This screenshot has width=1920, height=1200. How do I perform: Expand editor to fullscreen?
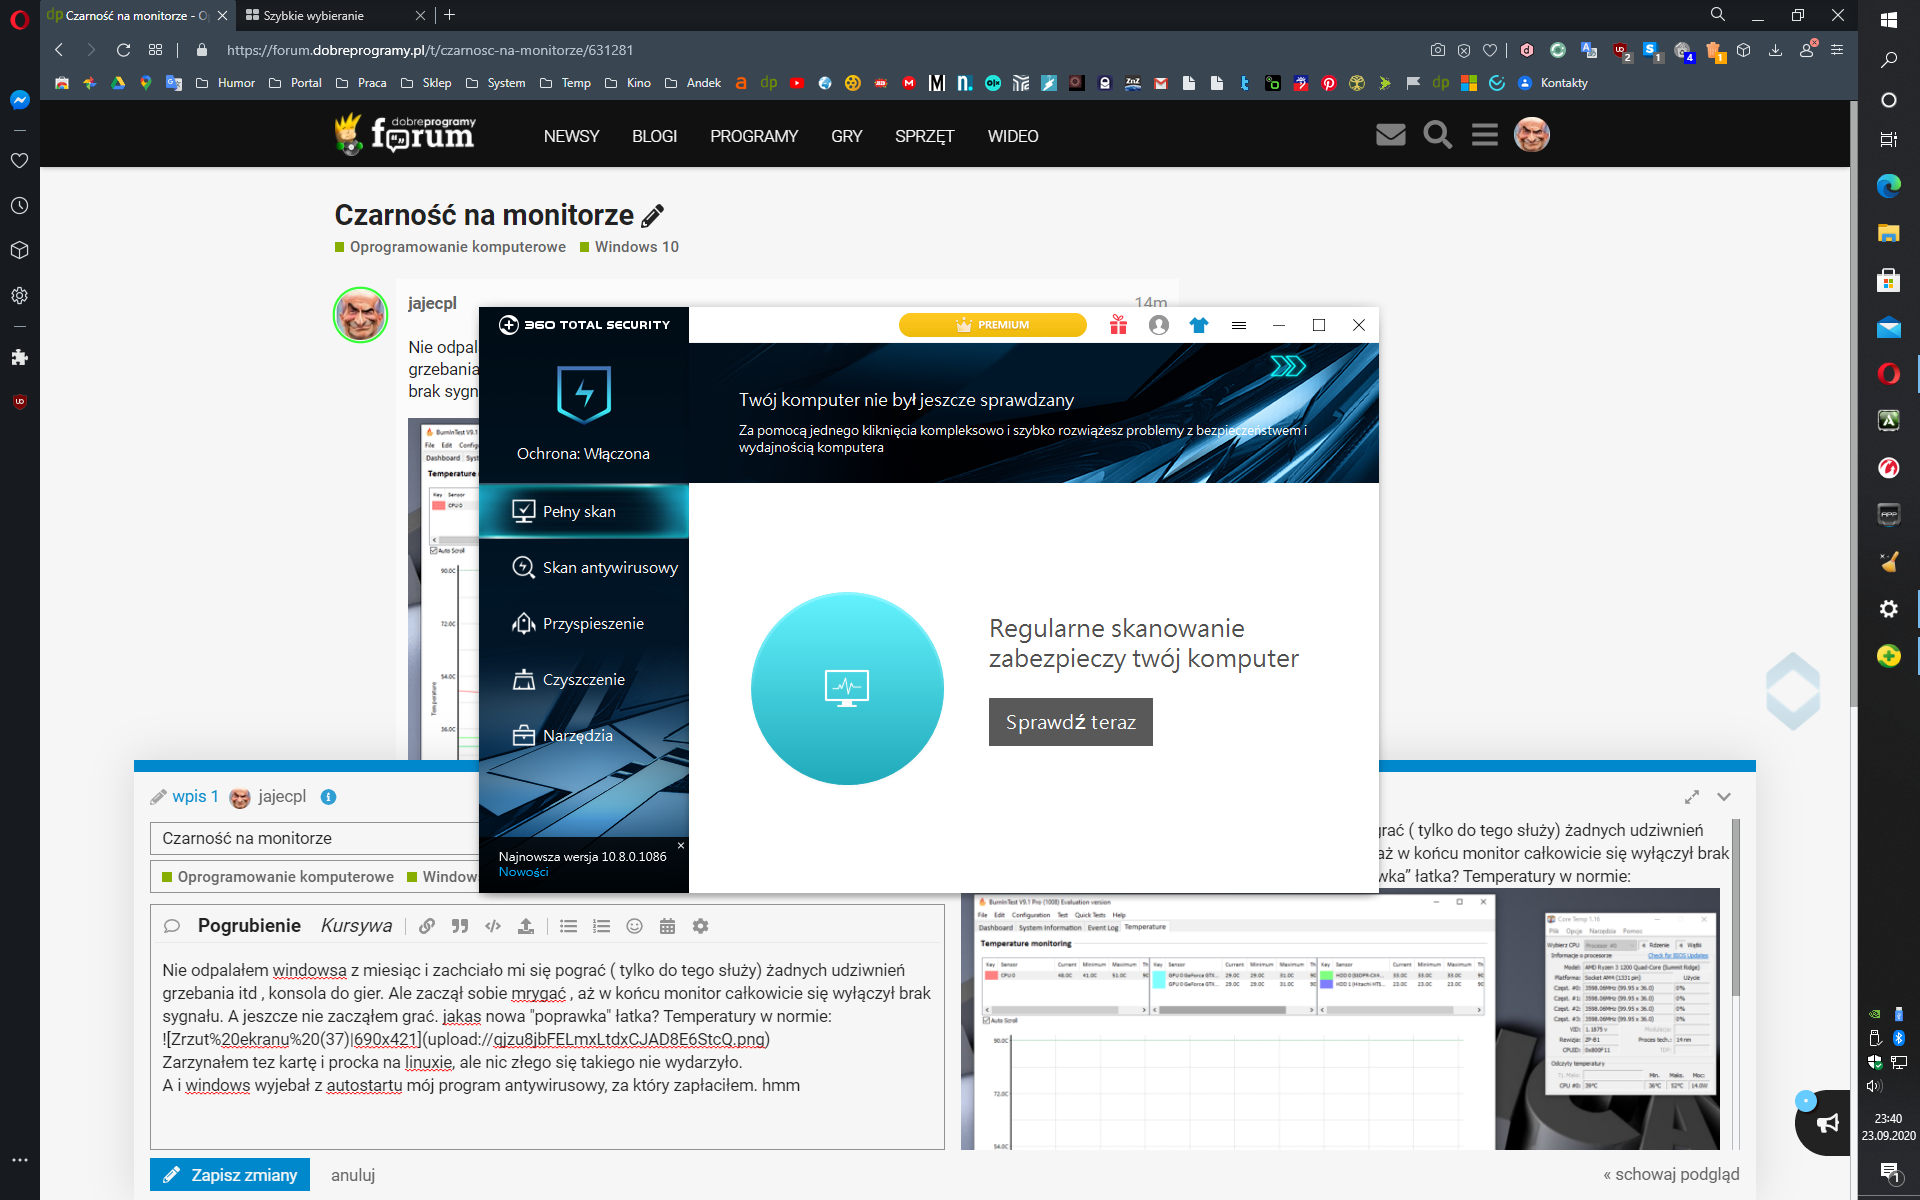coord(1692,797)
